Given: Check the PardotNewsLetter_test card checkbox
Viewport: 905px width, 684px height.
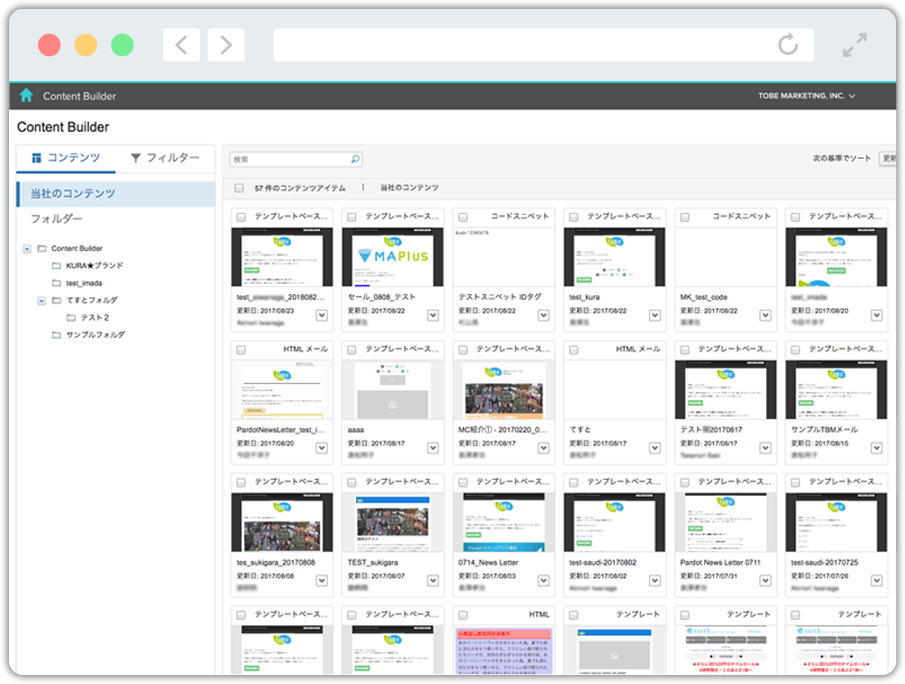Looking at the screenshot, I should [241, 350].
